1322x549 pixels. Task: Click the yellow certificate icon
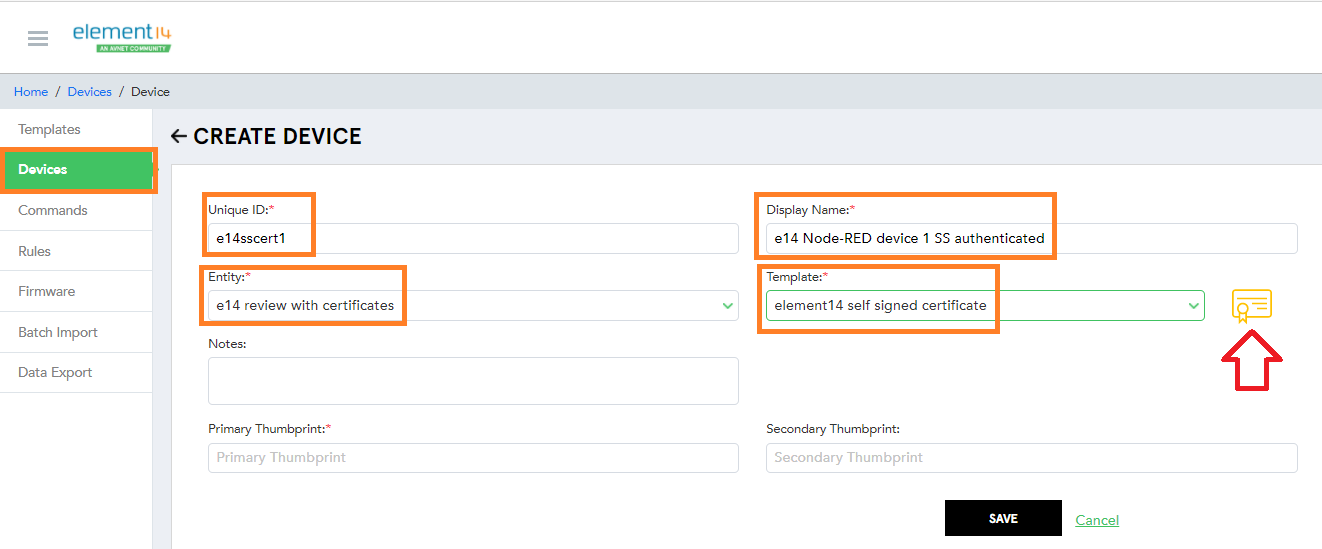tap(1251, 306)
